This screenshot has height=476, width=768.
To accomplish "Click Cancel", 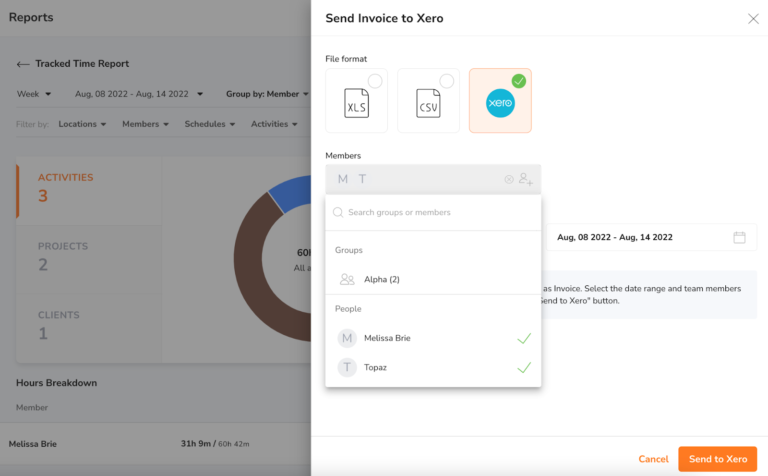I will pos(653,459).
